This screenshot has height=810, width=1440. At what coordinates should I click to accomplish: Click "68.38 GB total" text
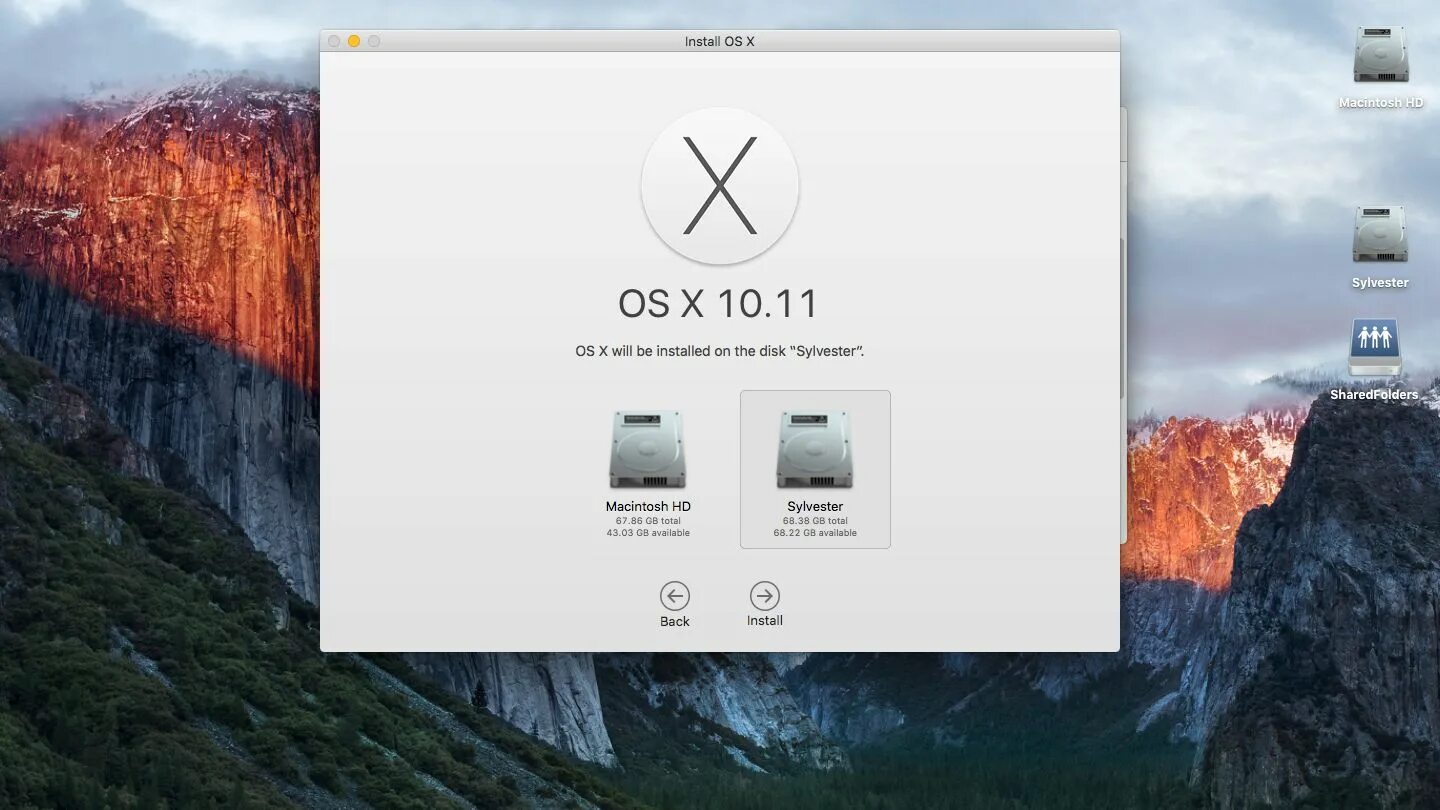point(815,521)
